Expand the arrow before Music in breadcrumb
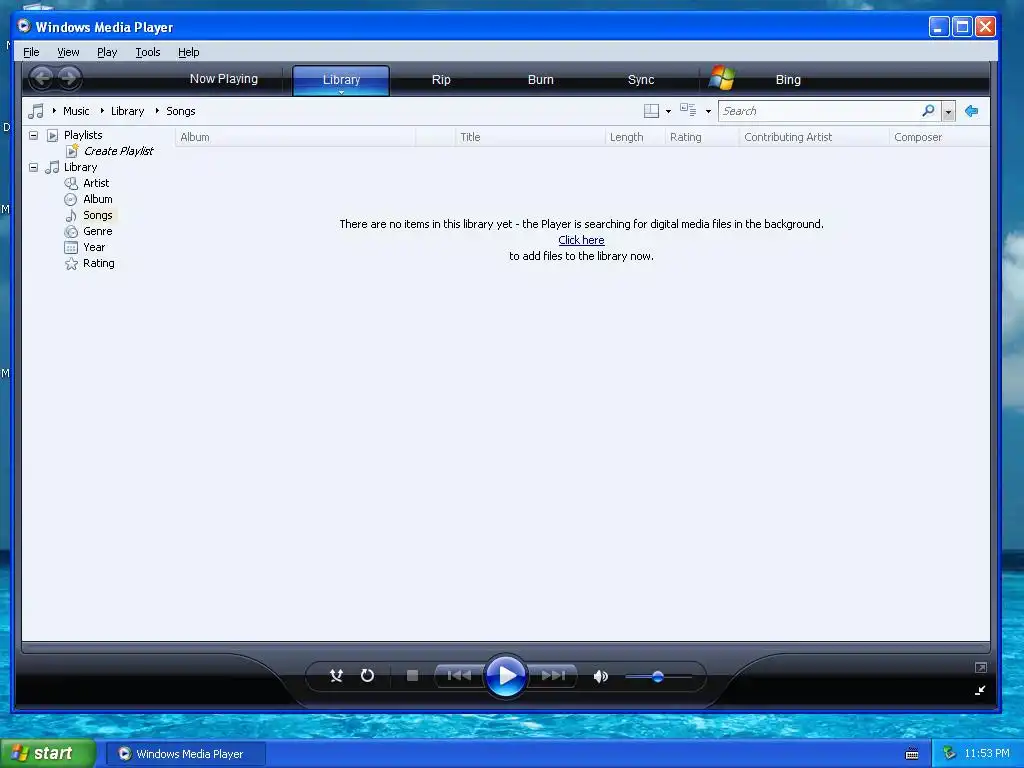This screenshot has width=1024, height=768. point(54,111)
